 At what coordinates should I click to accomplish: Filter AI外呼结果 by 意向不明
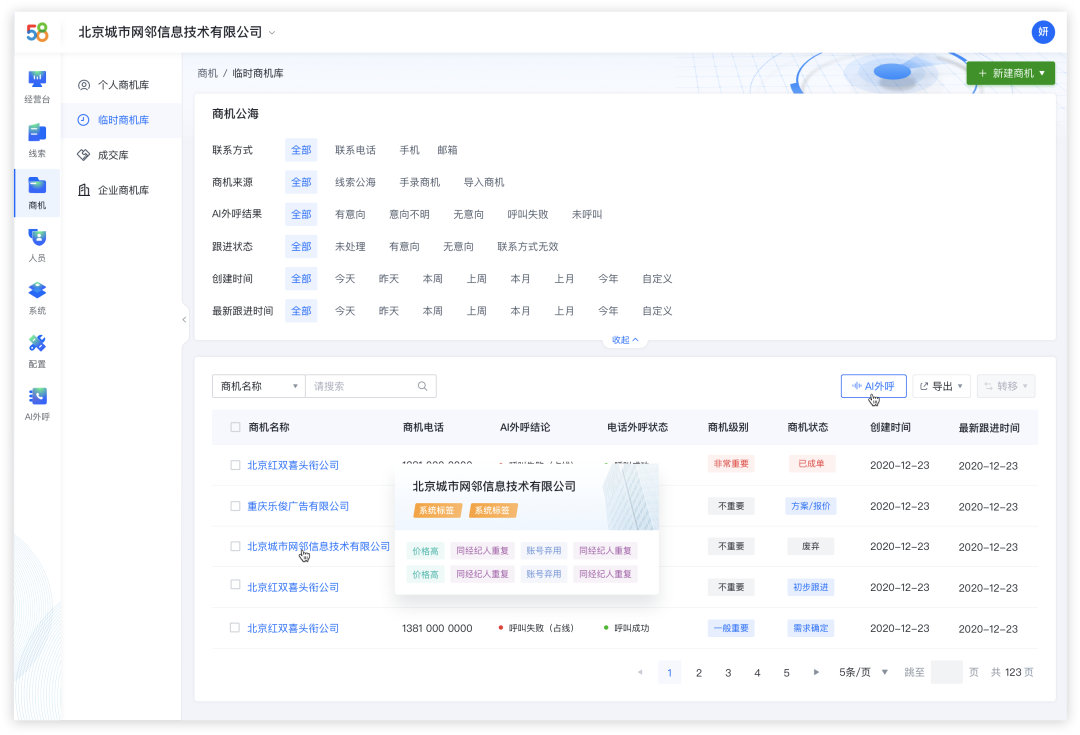[409, 215]
